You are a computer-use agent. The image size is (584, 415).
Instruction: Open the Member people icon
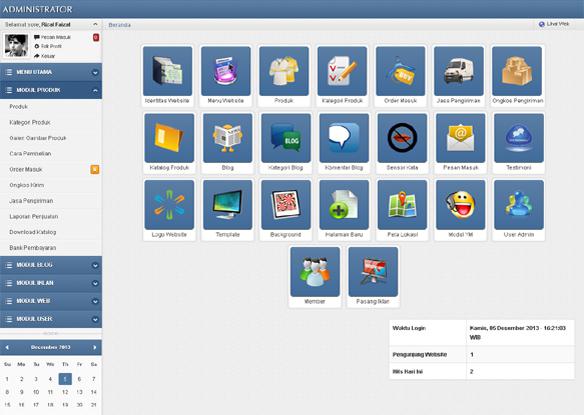coord(315,272)
